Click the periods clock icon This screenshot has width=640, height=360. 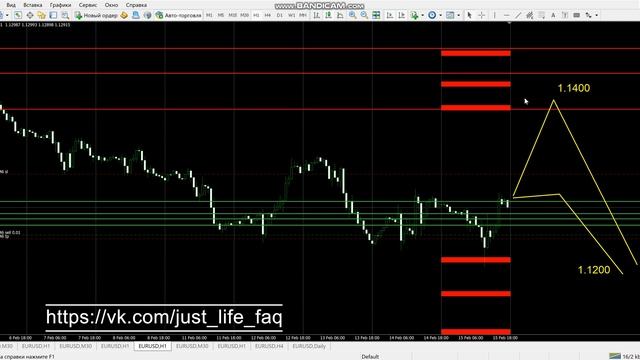[x=432, y=15]
